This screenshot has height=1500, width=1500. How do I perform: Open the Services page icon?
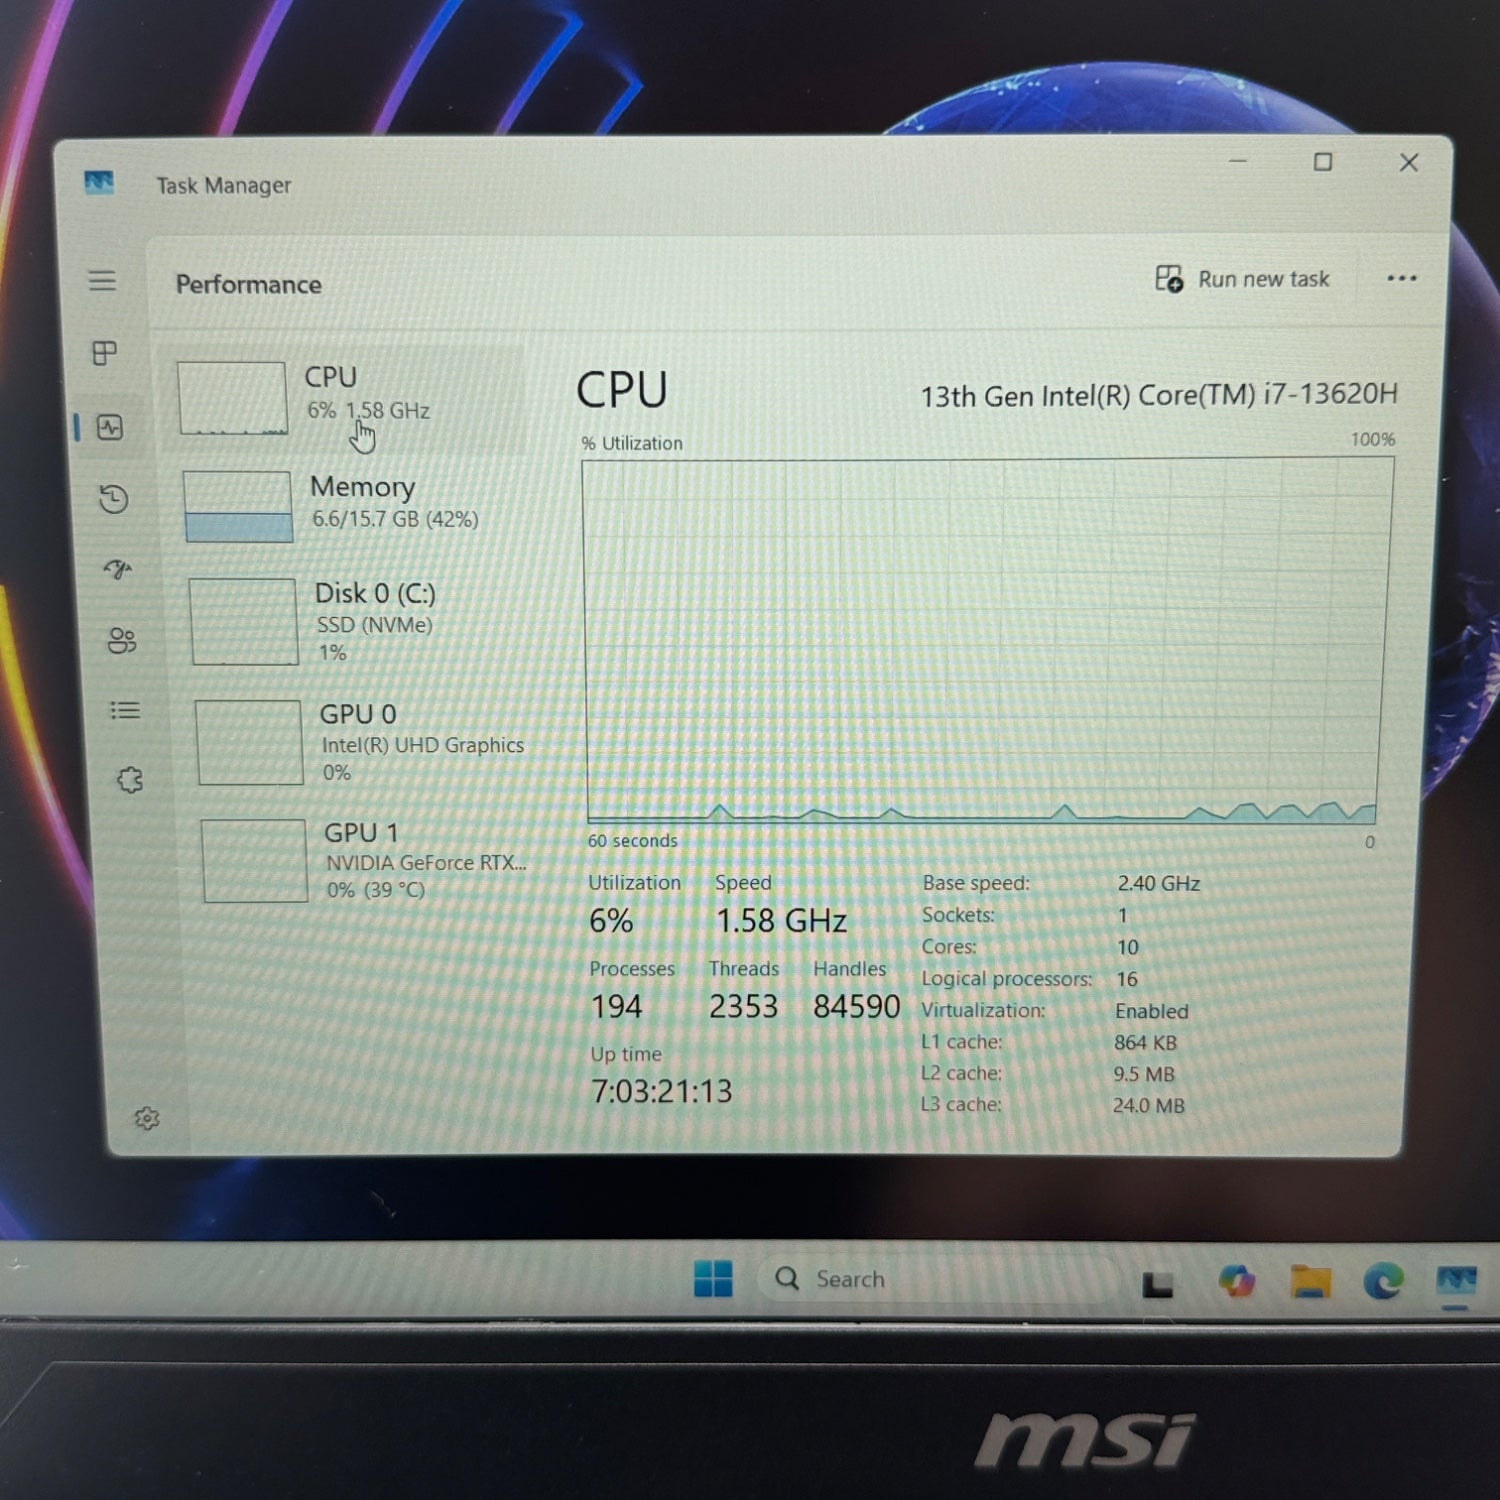tap(130, 780)
